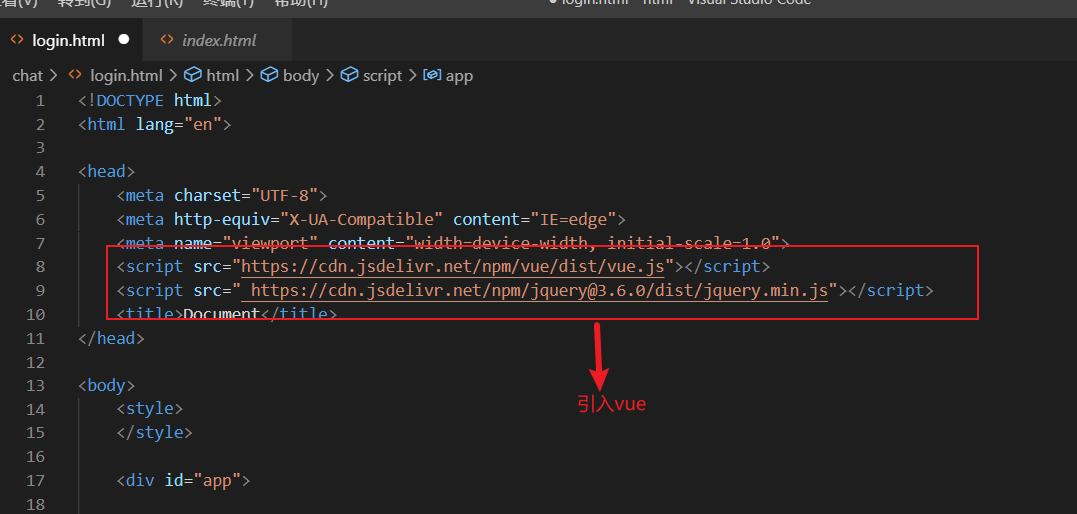Click the cube icon beside body breadcrumb
This screenshot has width=1077, height=514.
click(x=271, y=75)
